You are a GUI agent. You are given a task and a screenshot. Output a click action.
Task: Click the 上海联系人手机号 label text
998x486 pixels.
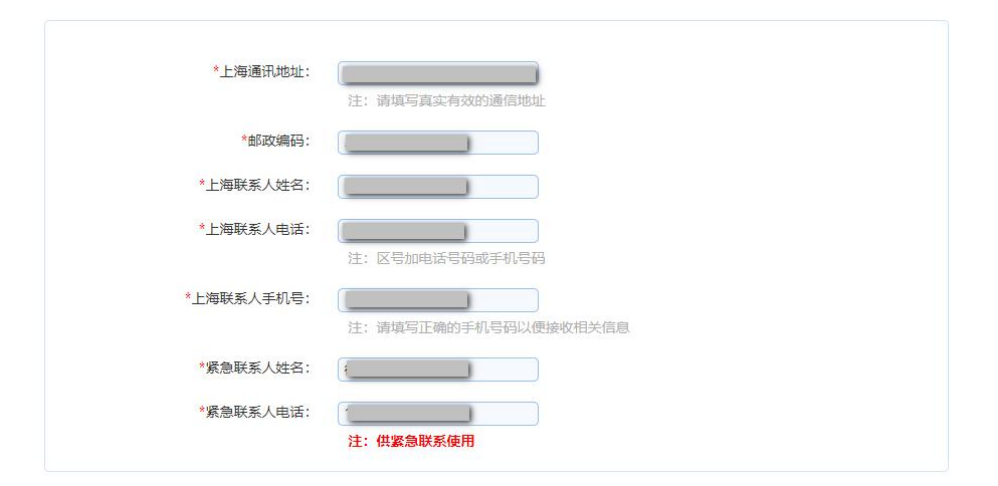point(249,298)
